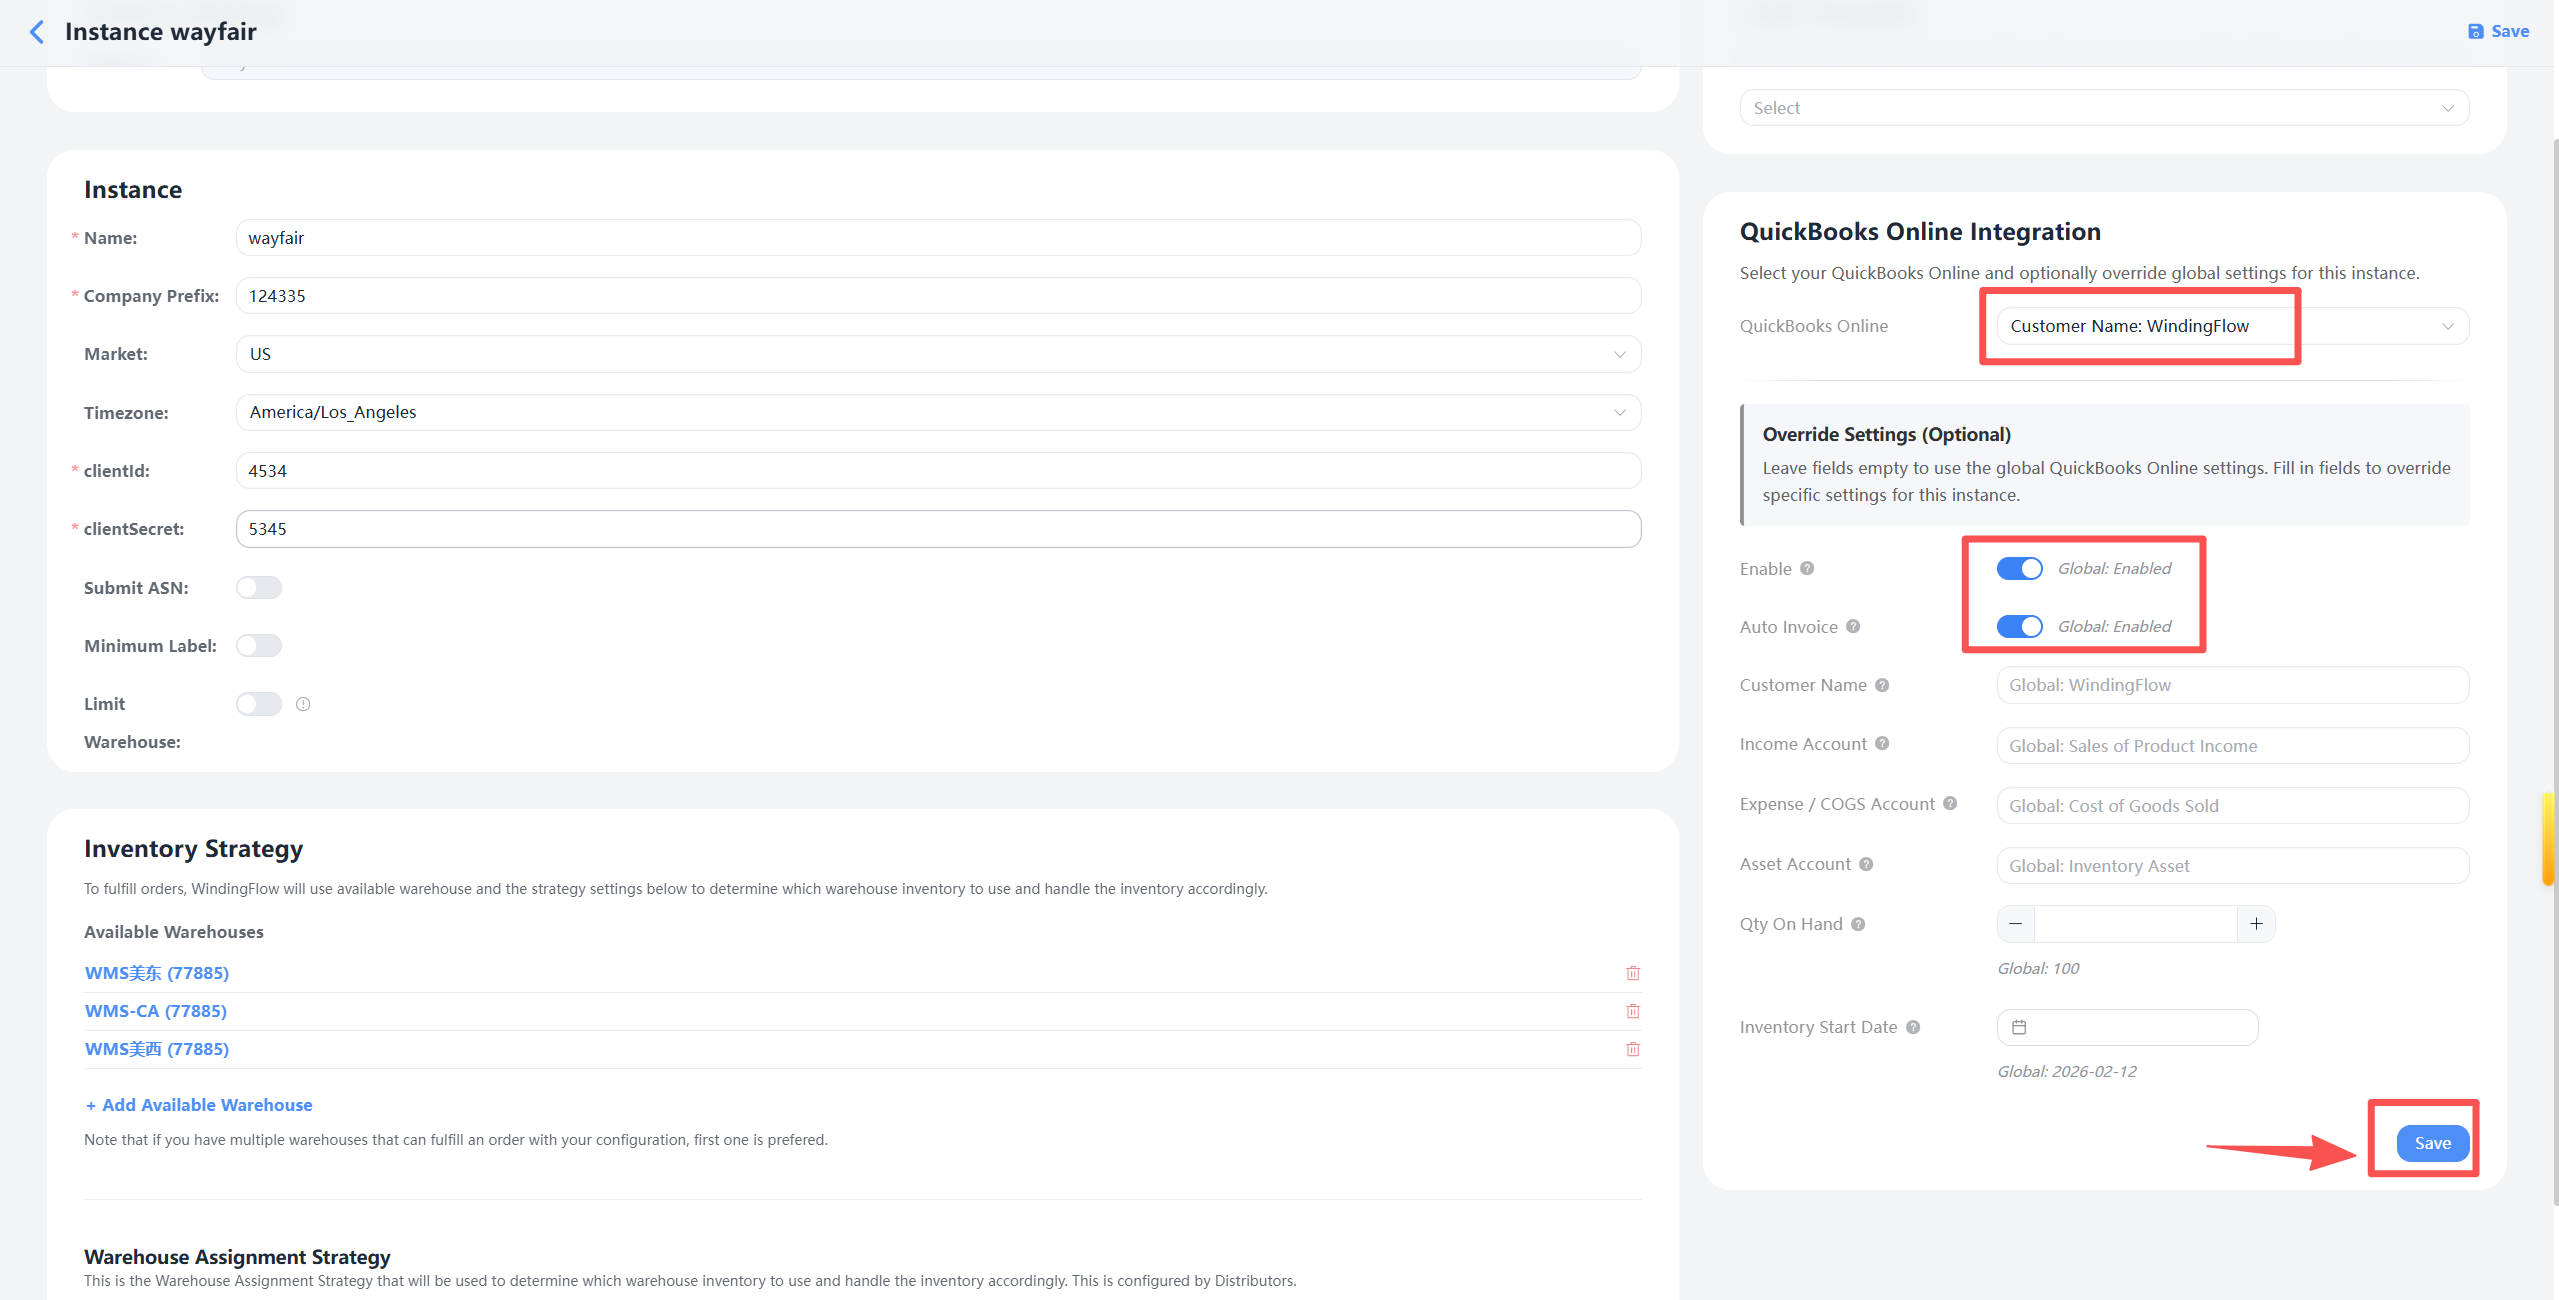
Task: Expand the Timezone America/Los_Angeles dropdown
Action: coord(937,412)
